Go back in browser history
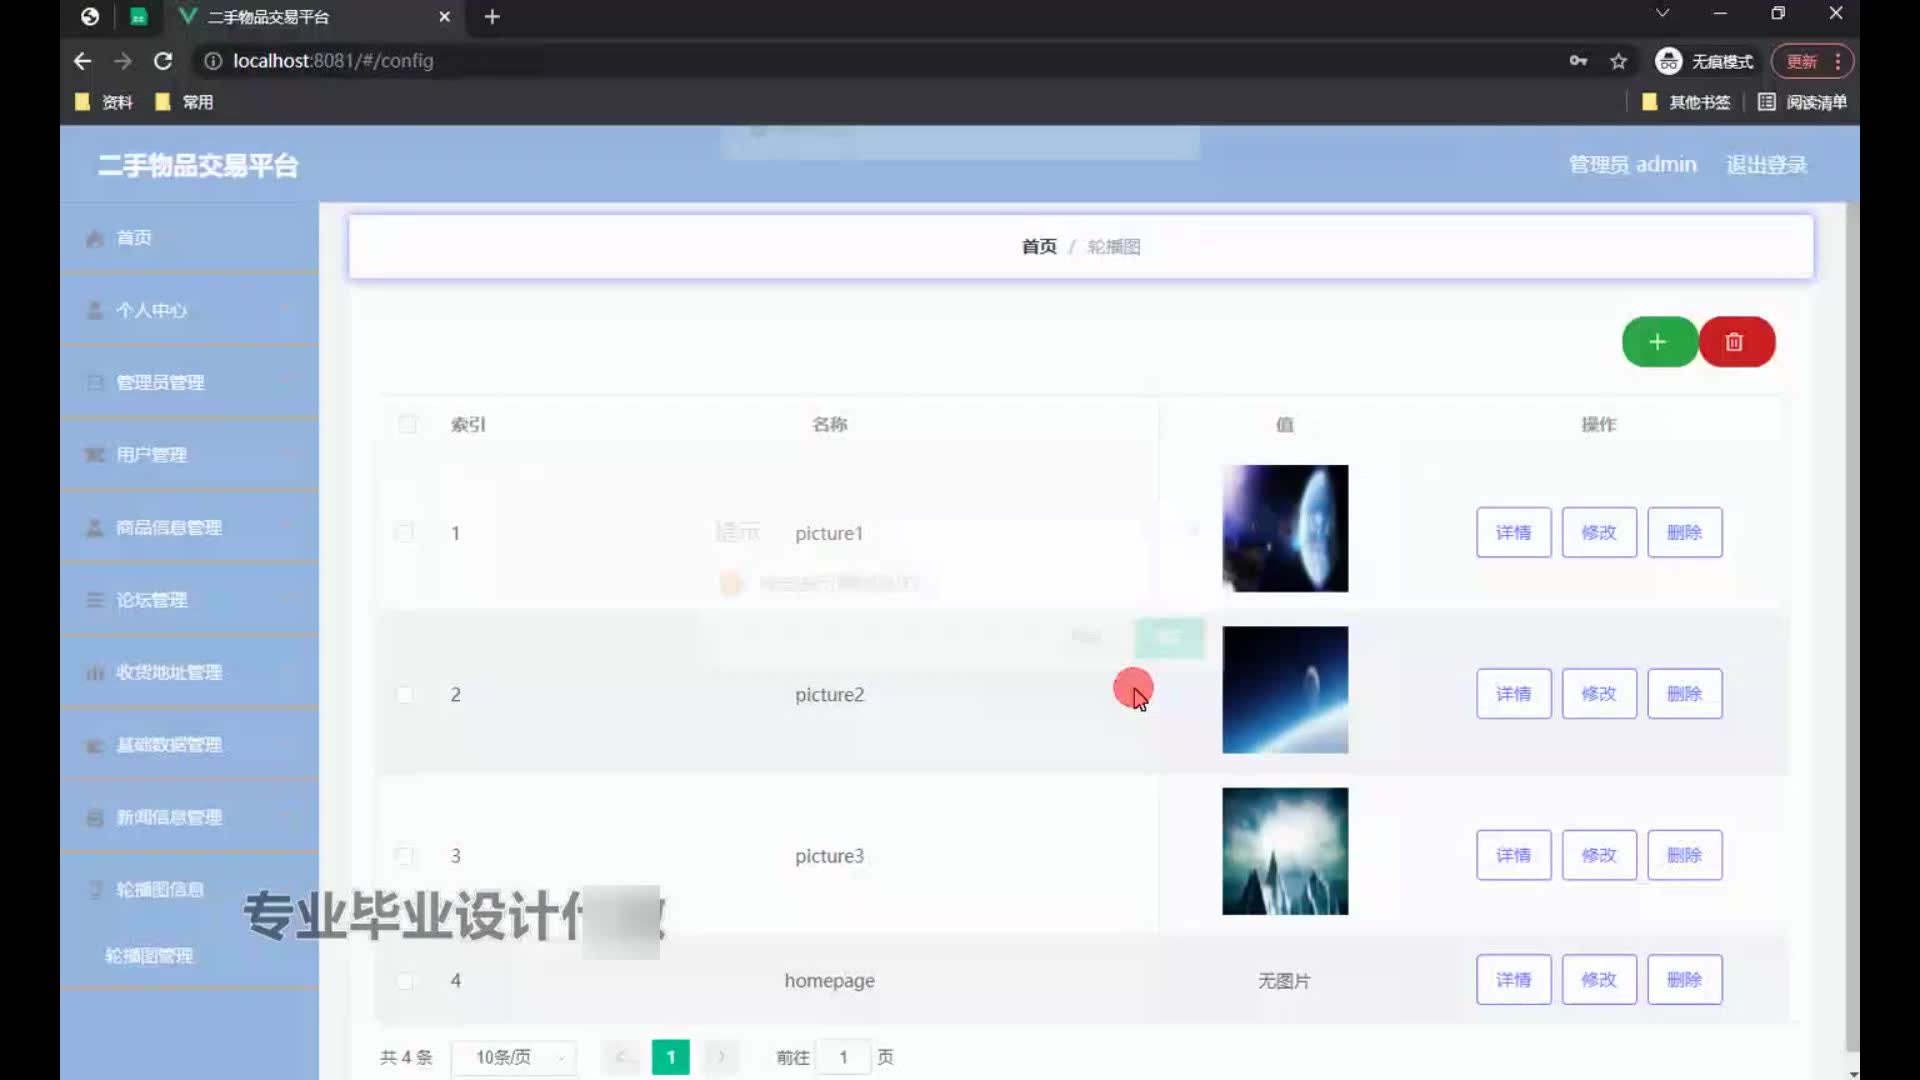1920x1080 pixels. click(82, 61)
